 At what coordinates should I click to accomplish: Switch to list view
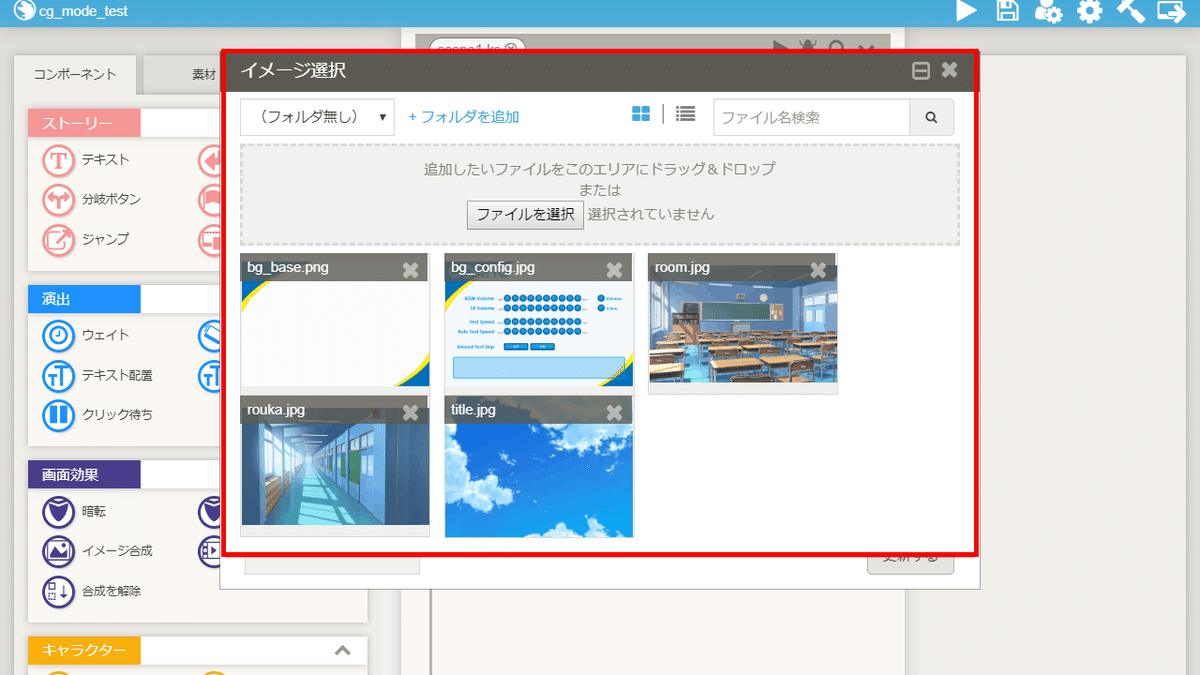click(x=685, y=114)
